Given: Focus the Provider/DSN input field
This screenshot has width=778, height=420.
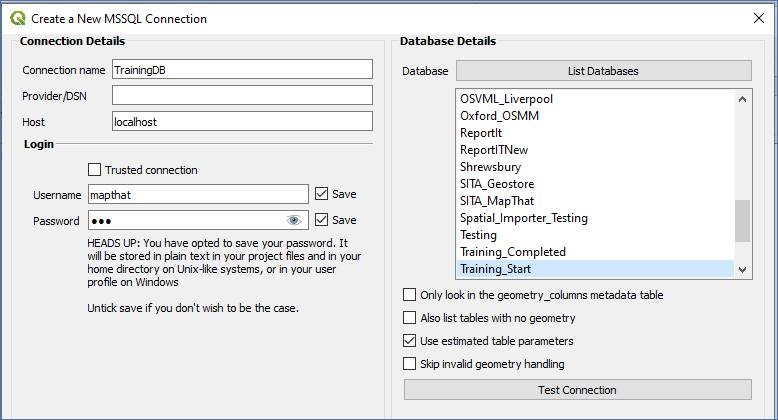Looking at the screenshot, I should pos(242,95).
